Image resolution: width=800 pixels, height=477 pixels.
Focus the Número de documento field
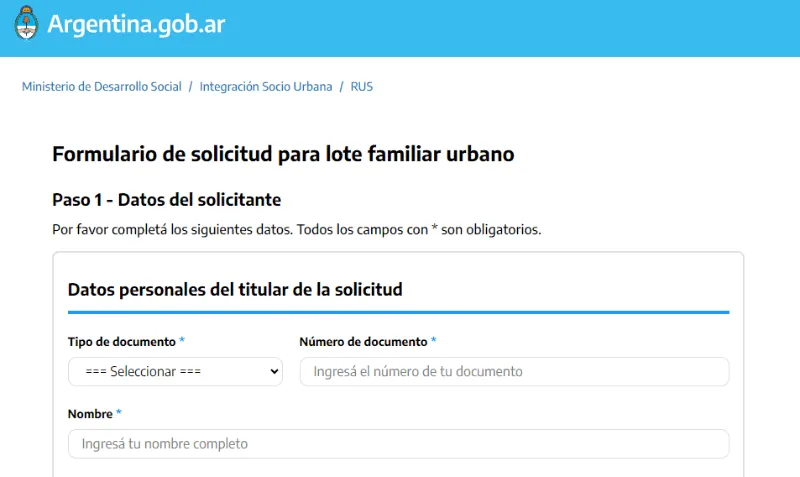pyautogui.click(x=514, y=371)
